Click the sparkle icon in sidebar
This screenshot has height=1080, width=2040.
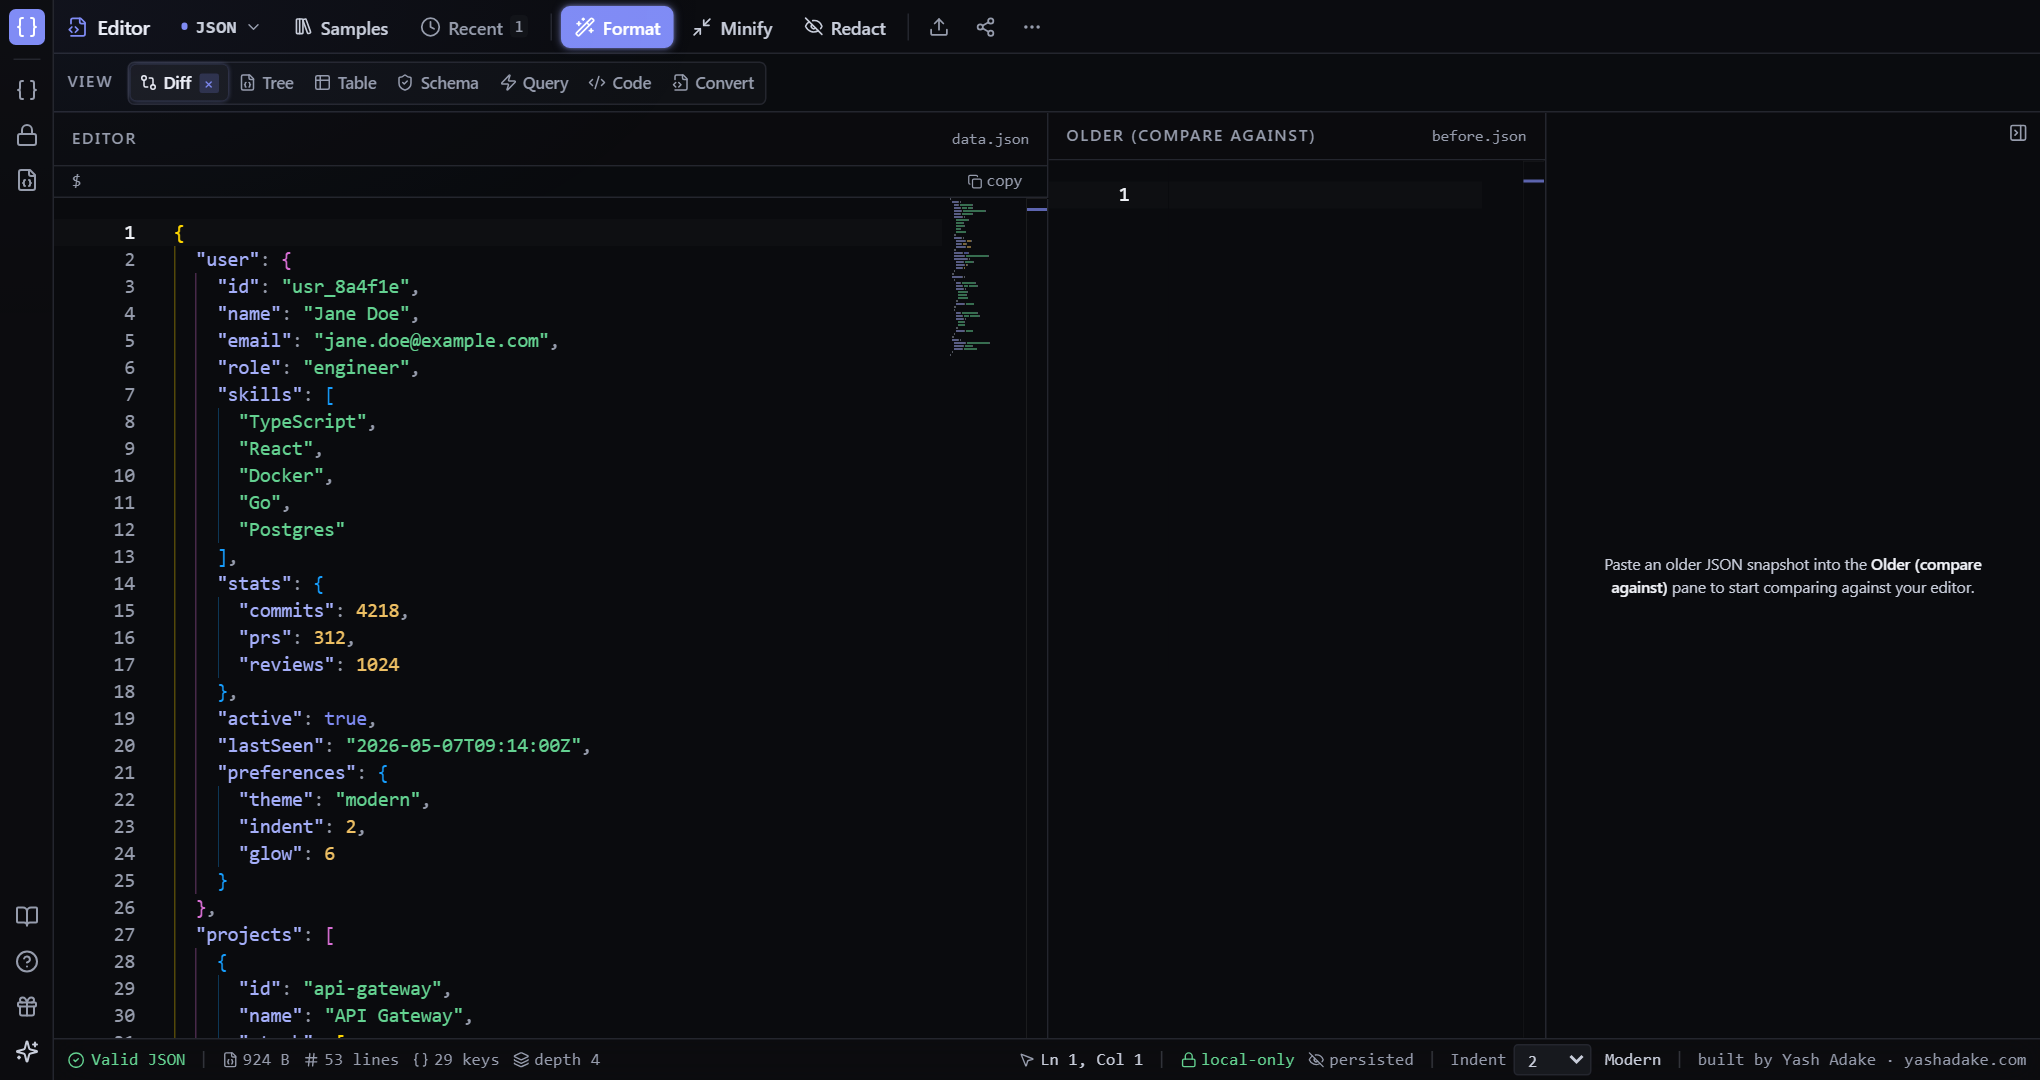pyautogui.click(x=27, y=1051)
